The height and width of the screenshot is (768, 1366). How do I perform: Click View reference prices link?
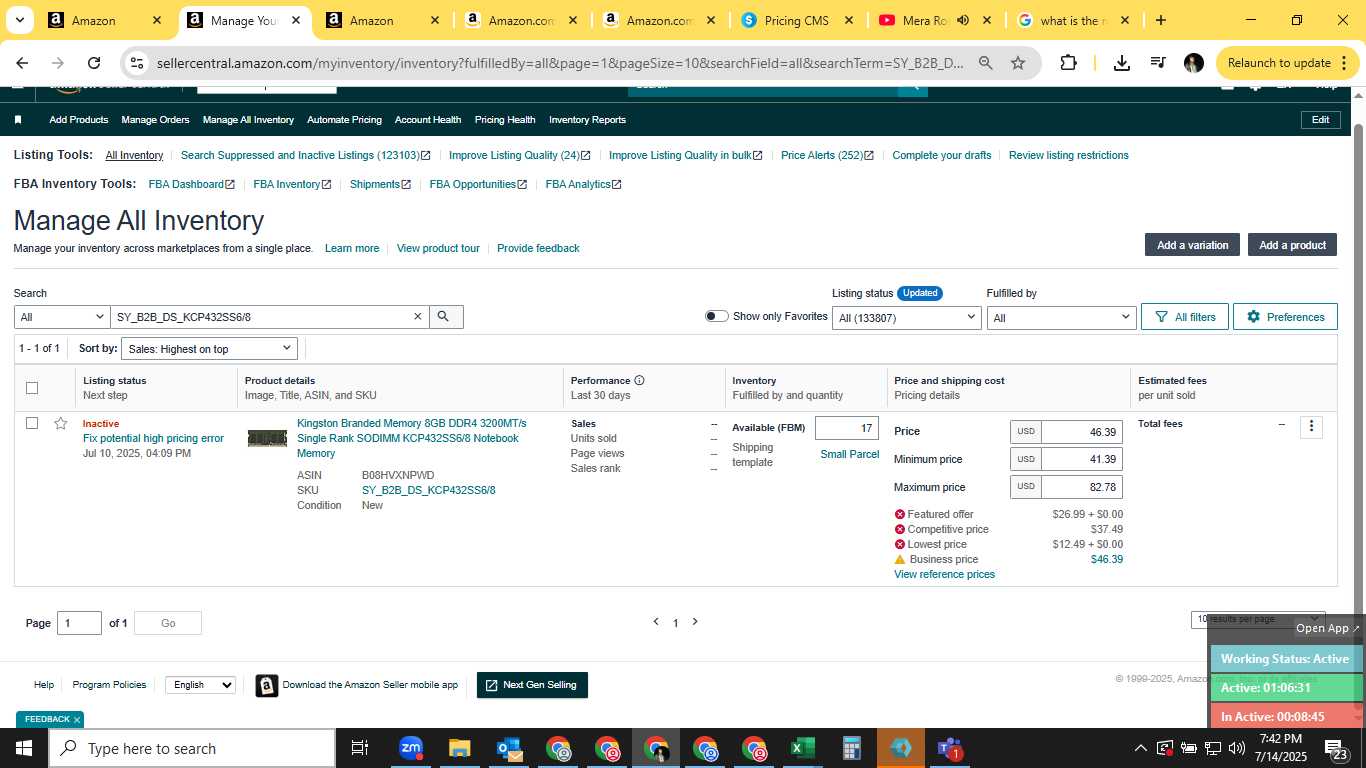pyautogui.click(x=944, y=574)
